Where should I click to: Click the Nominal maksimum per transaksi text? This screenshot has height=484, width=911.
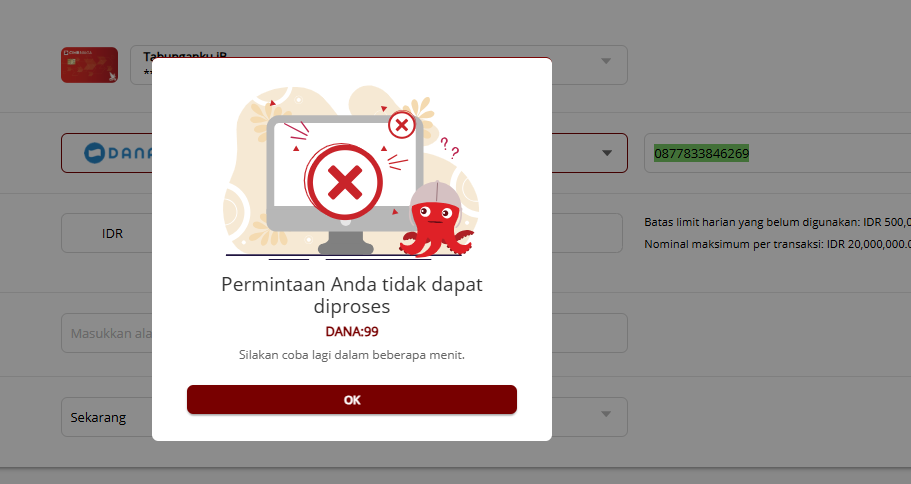coord(777,244)
